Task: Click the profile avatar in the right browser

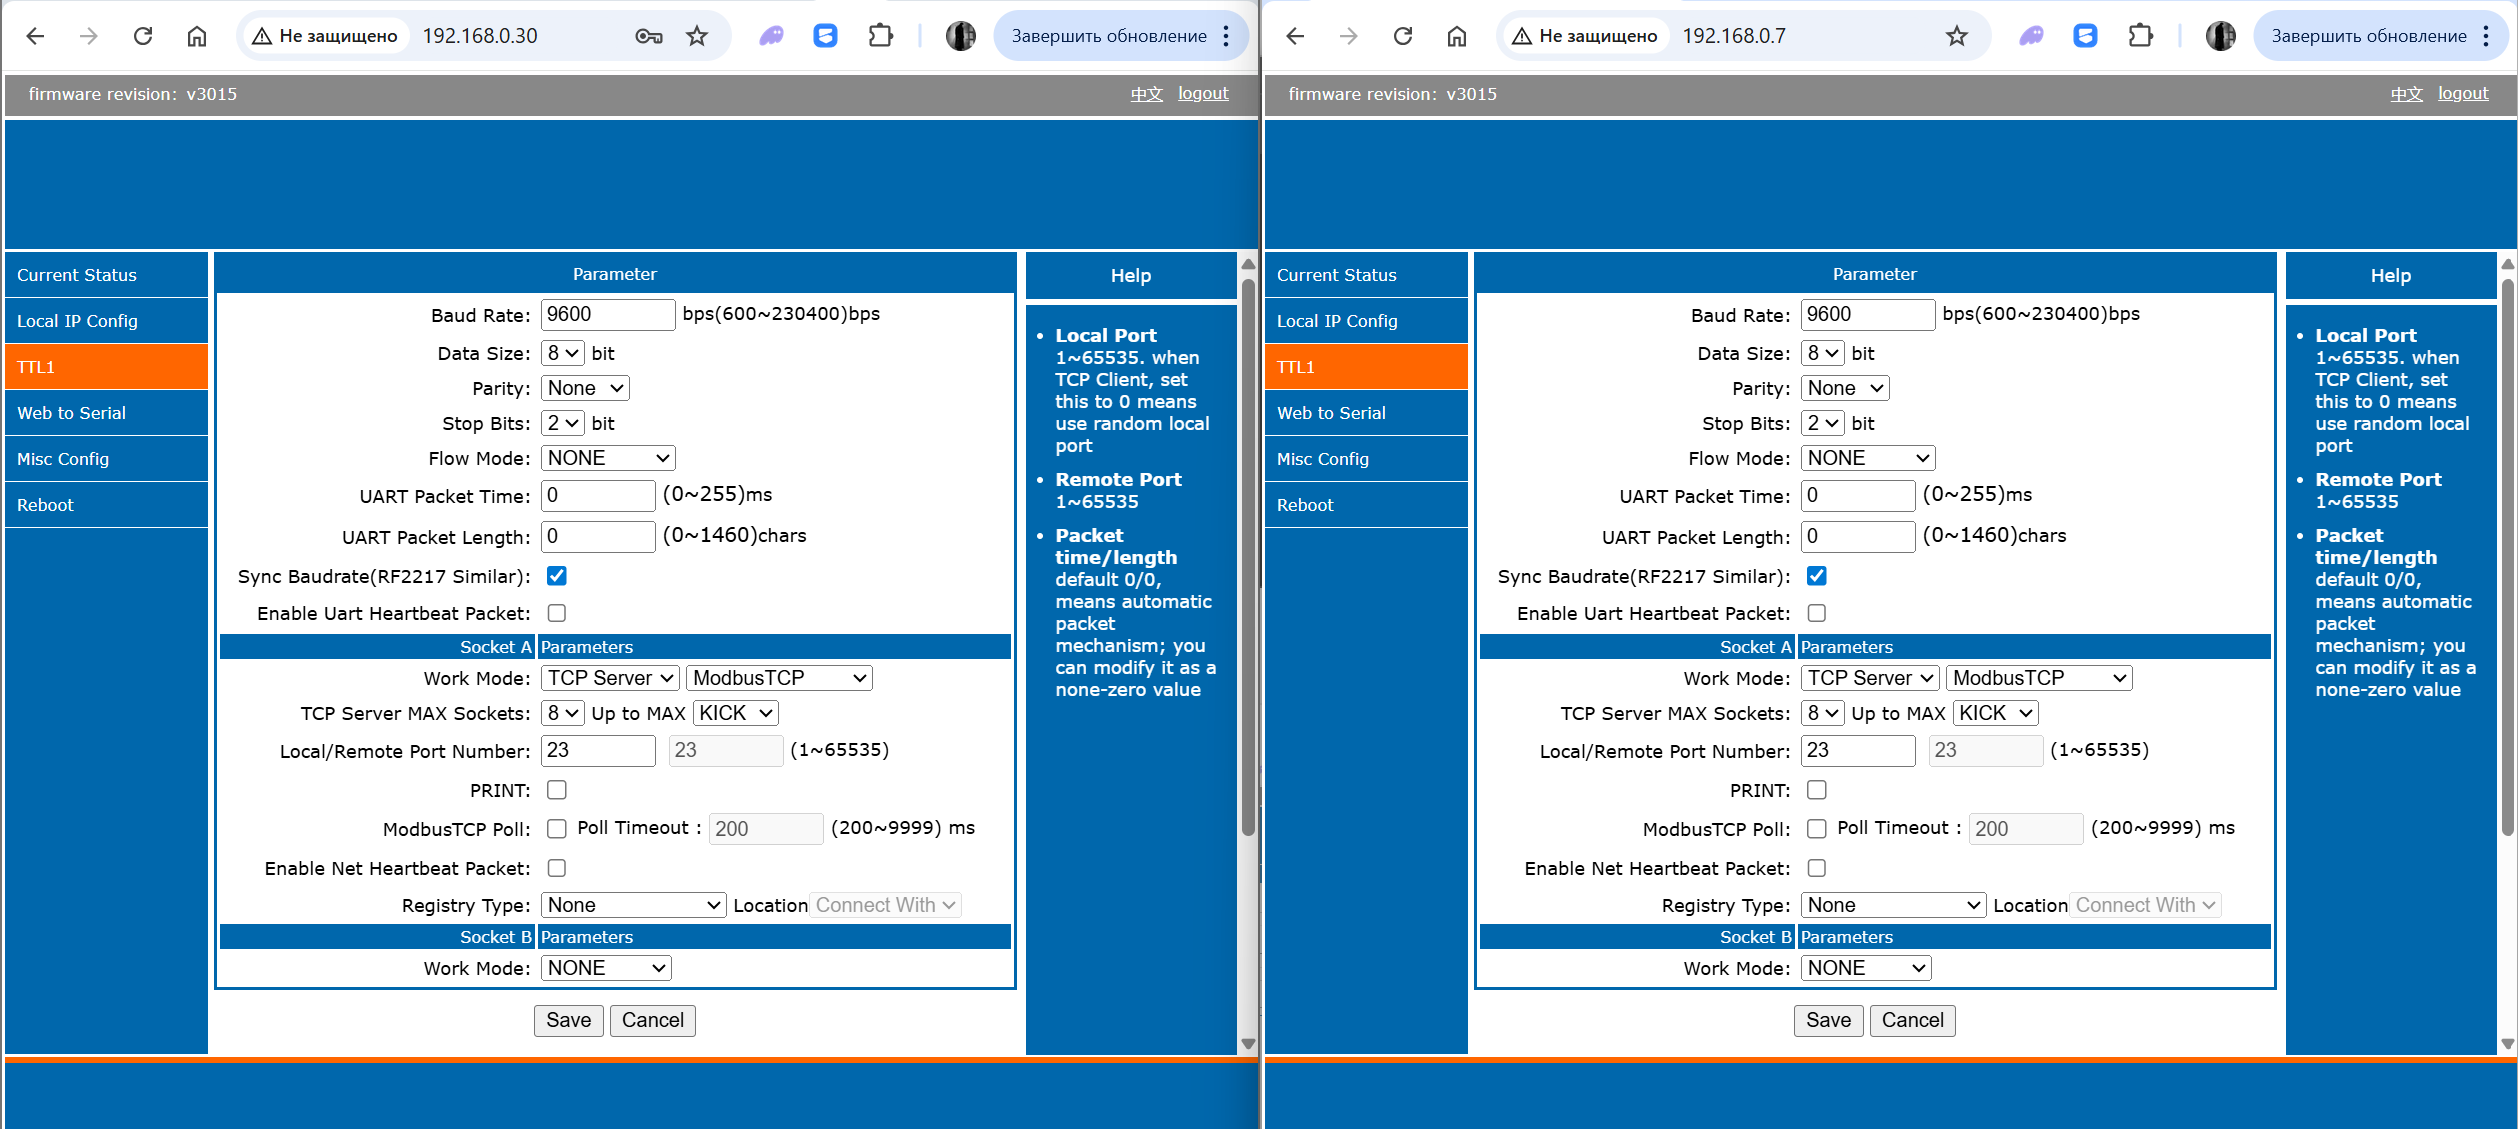Action: [x=2220, y=36]
